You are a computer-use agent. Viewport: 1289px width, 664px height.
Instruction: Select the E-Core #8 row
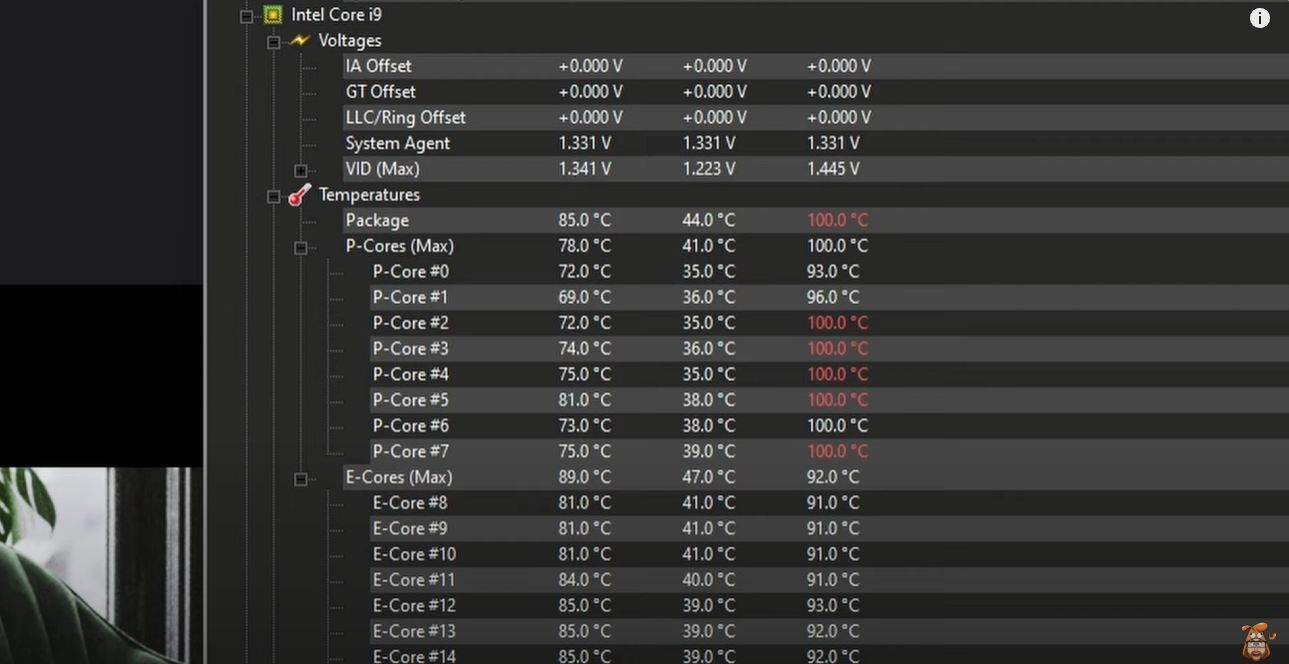pyautogui.click(x=828, y=503)
